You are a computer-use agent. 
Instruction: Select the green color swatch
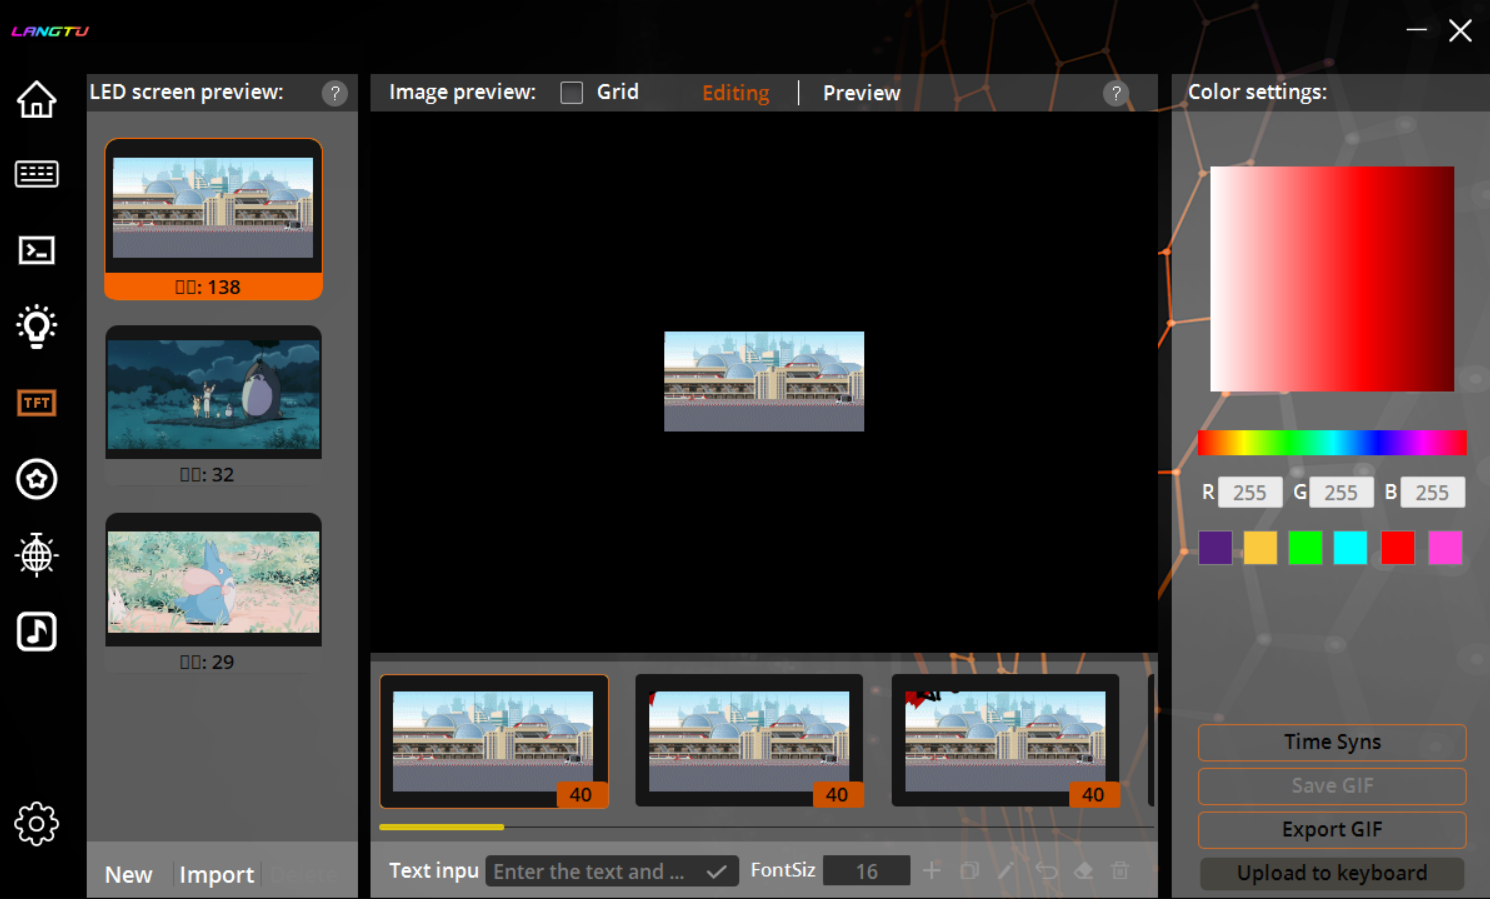pos(1305,548)
